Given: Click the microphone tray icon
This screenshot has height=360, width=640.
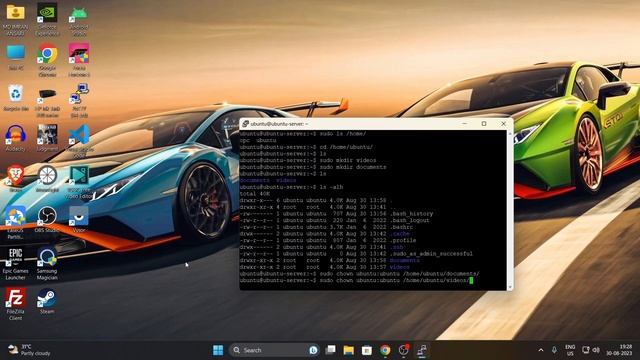Looking at the screenshot, I should coord(554,350).
